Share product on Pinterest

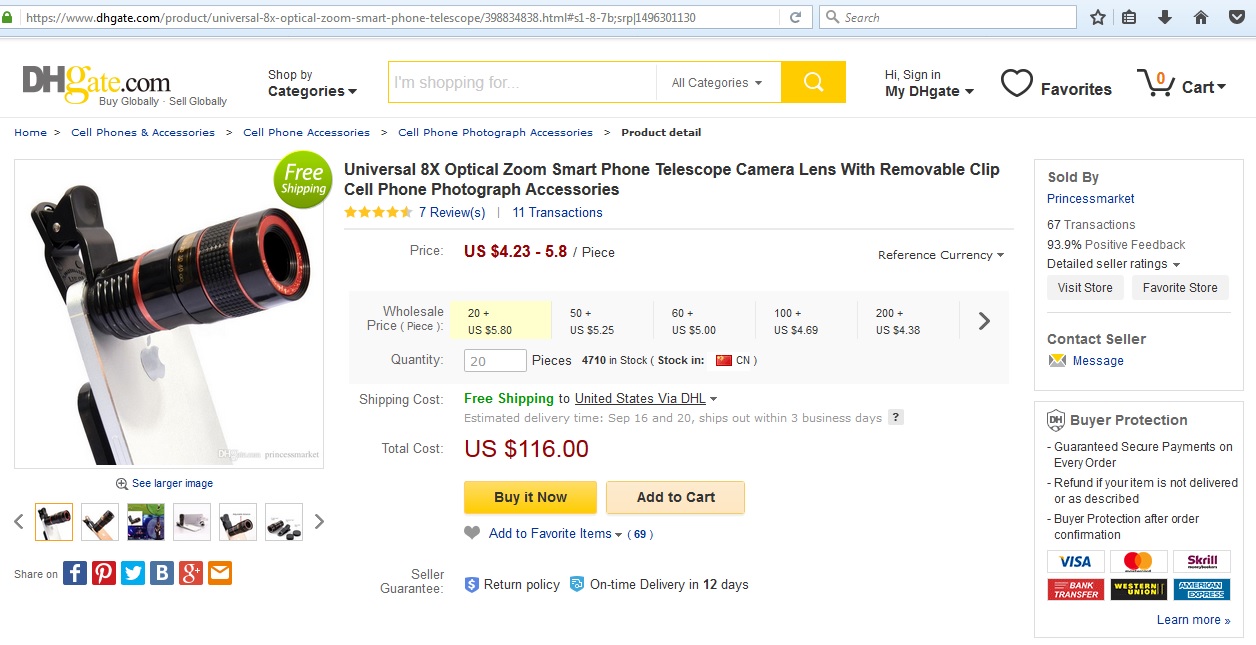(104, 573)
